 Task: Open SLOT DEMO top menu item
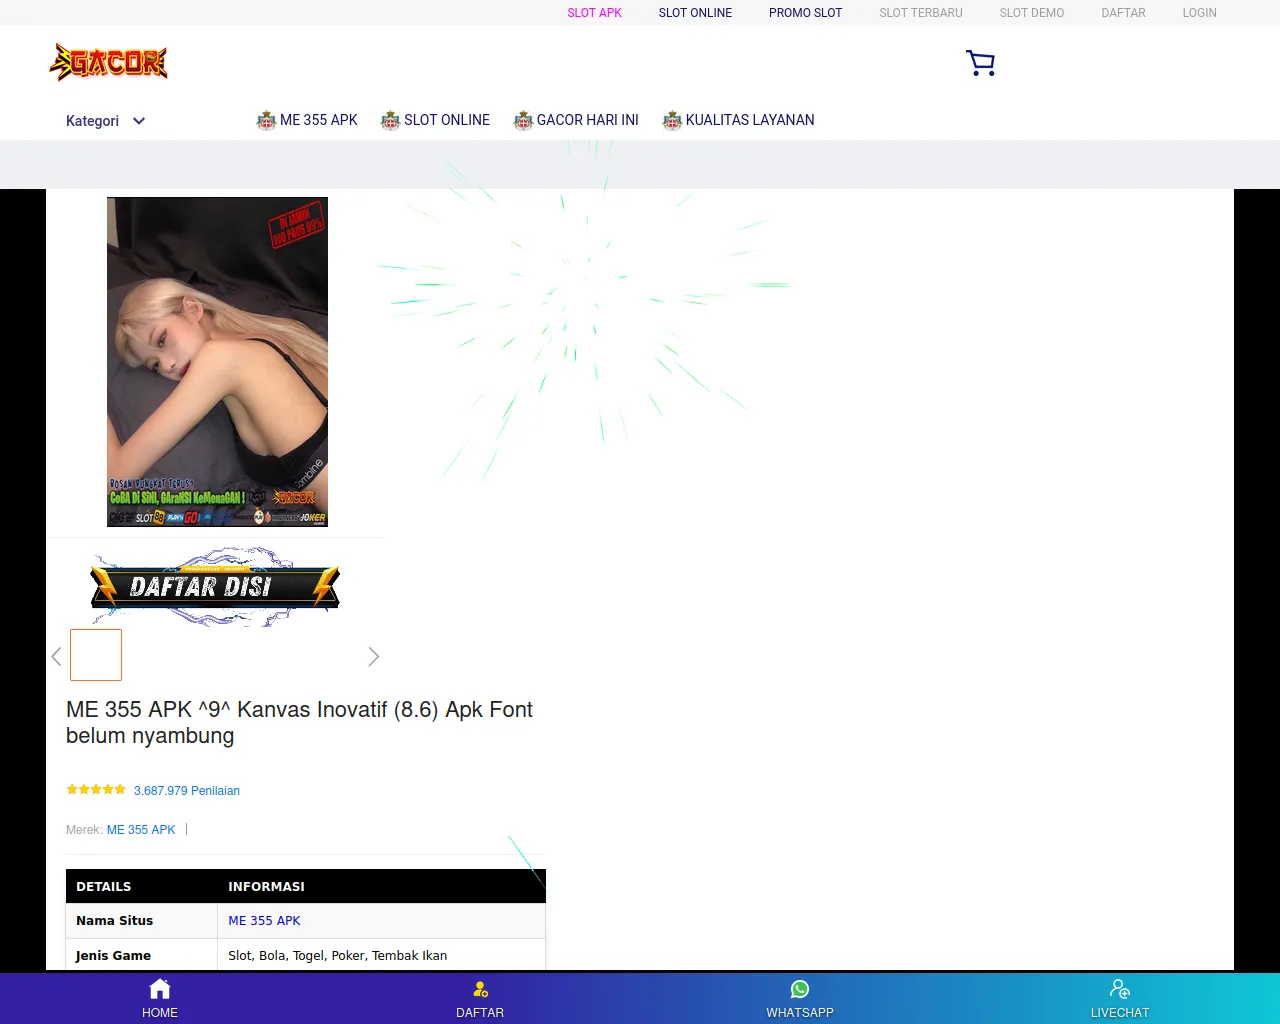(1032, 13)
